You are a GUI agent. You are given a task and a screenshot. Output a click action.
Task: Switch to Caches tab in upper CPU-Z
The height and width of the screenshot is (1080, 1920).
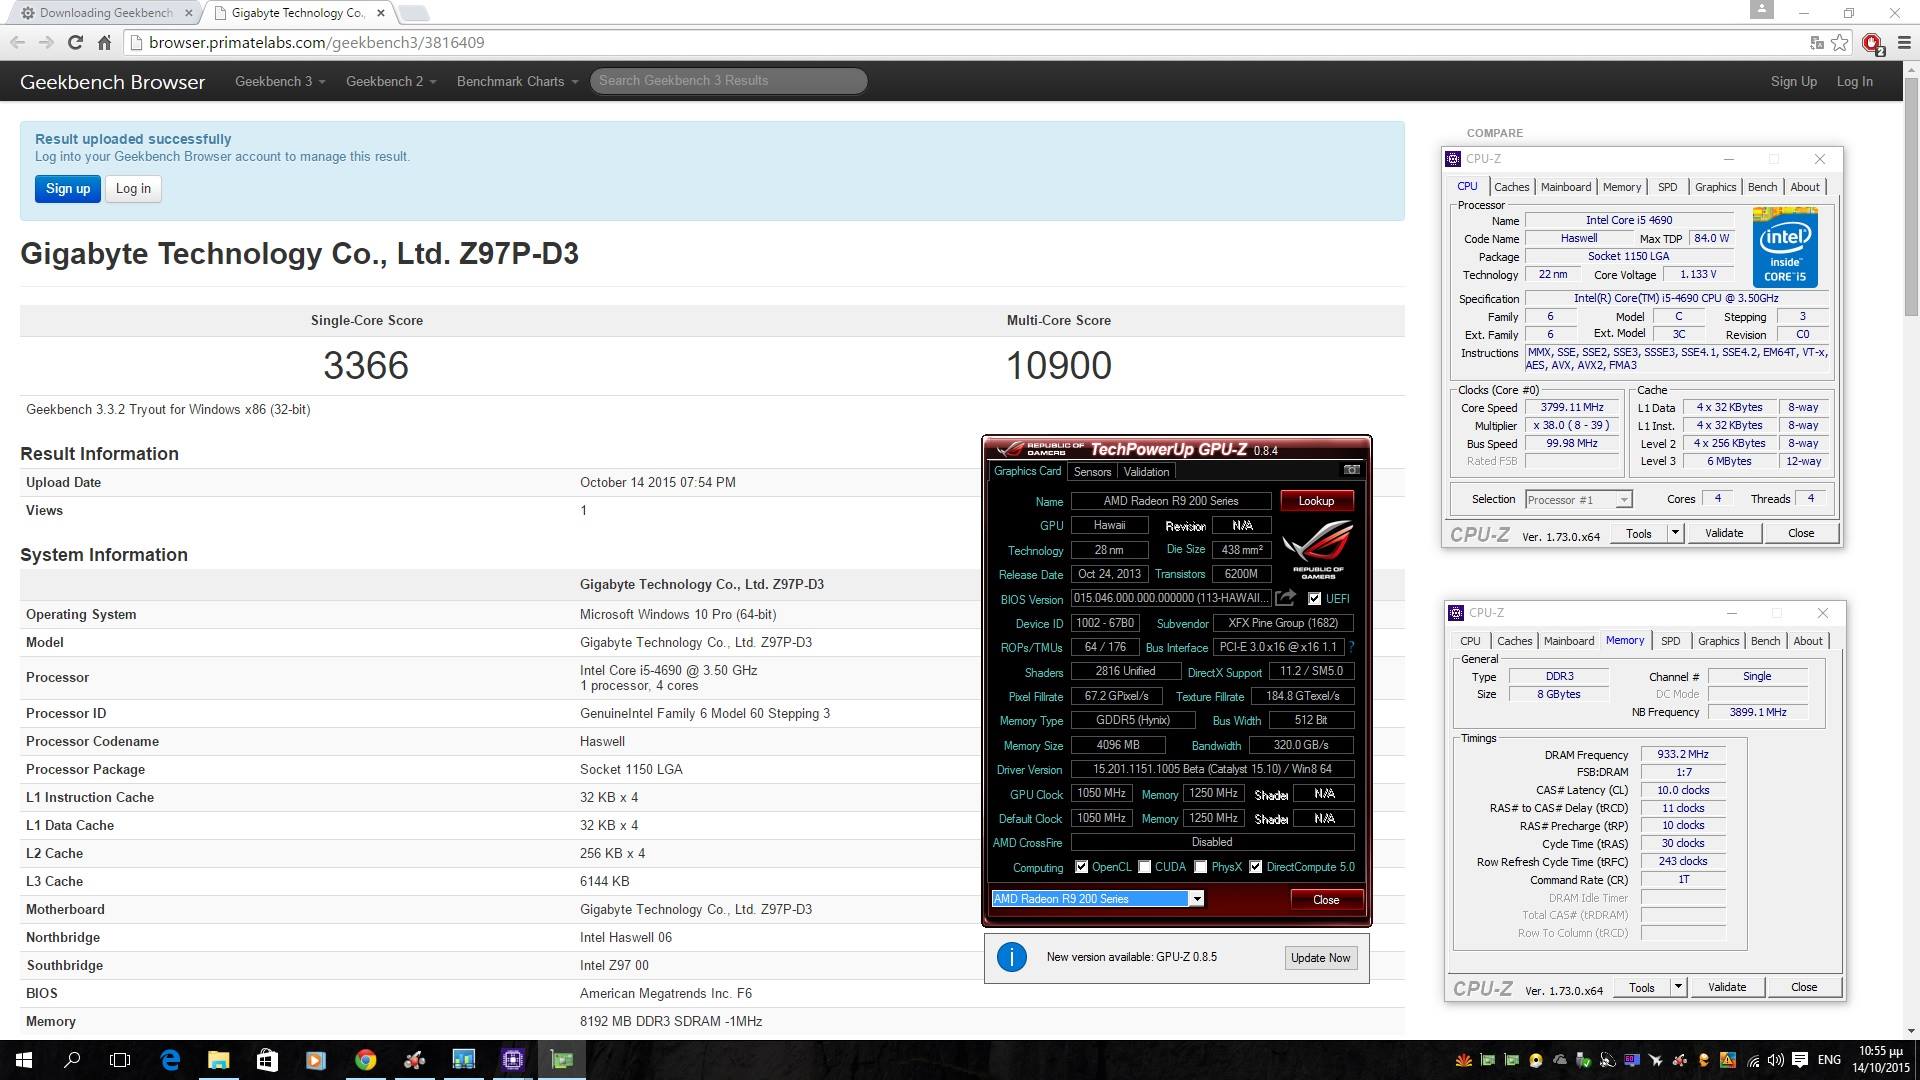pyautogui.click(x=1511, y=187)
